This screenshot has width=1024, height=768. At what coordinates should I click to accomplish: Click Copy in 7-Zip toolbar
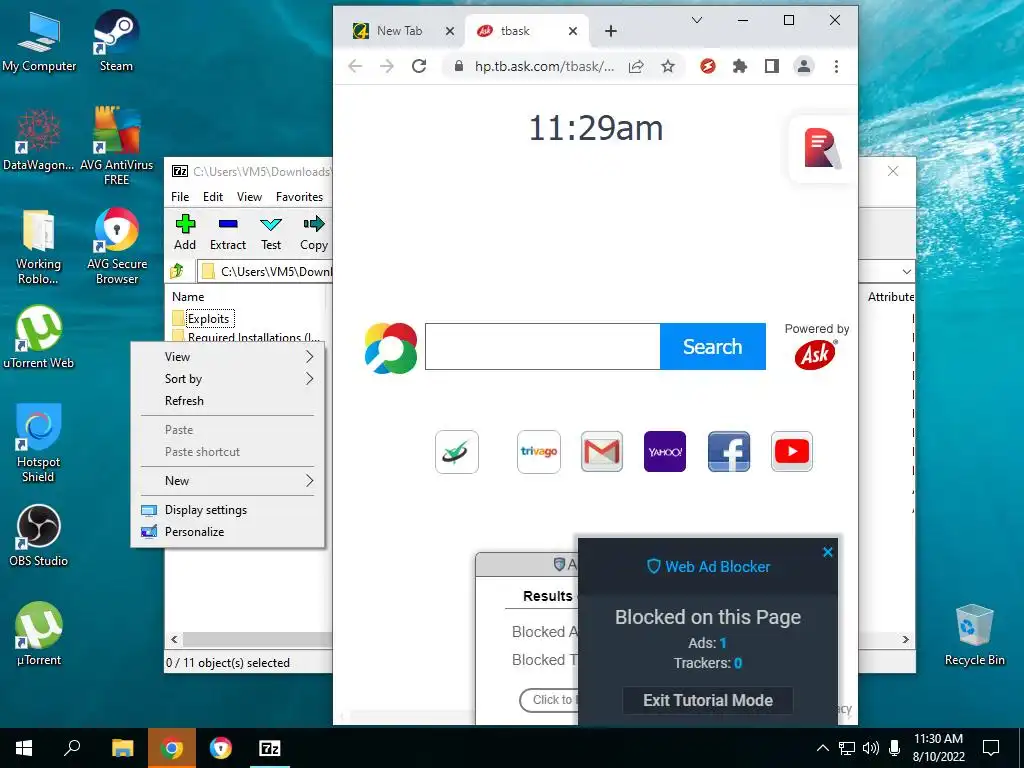coord(314,232)
